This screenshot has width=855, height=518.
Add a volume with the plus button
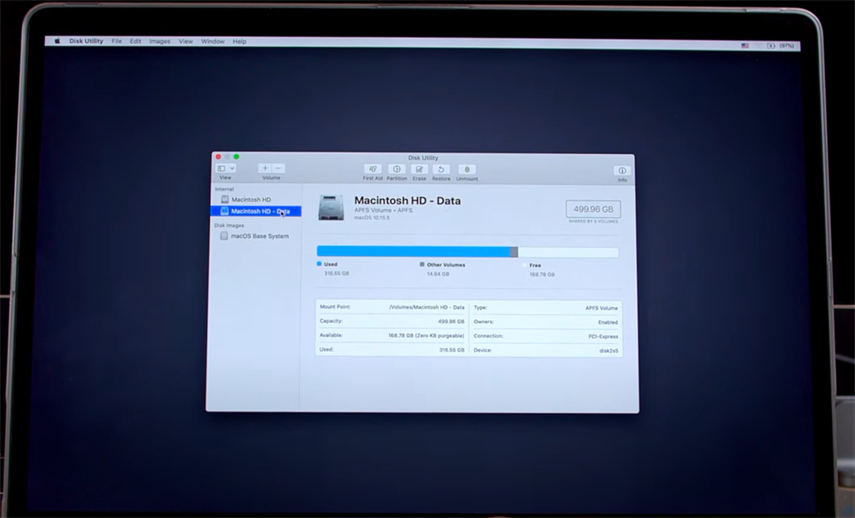pyautogui.click(x=265, y=168)
